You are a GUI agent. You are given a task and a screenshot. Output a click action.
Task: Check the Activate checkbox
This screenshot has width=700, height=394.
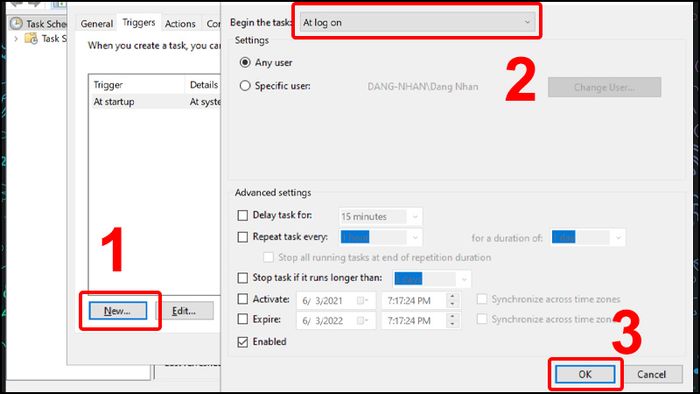(242, 299)
